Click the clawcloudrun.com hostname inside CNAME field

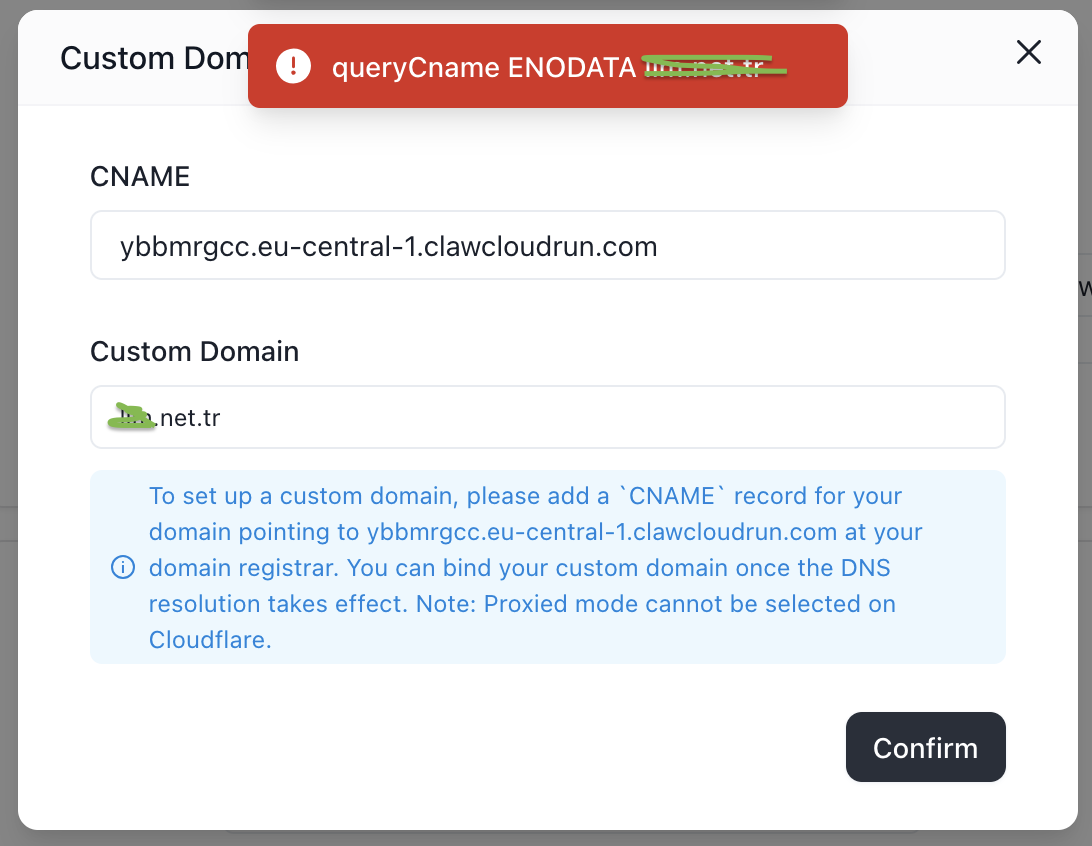pos(540,246)
